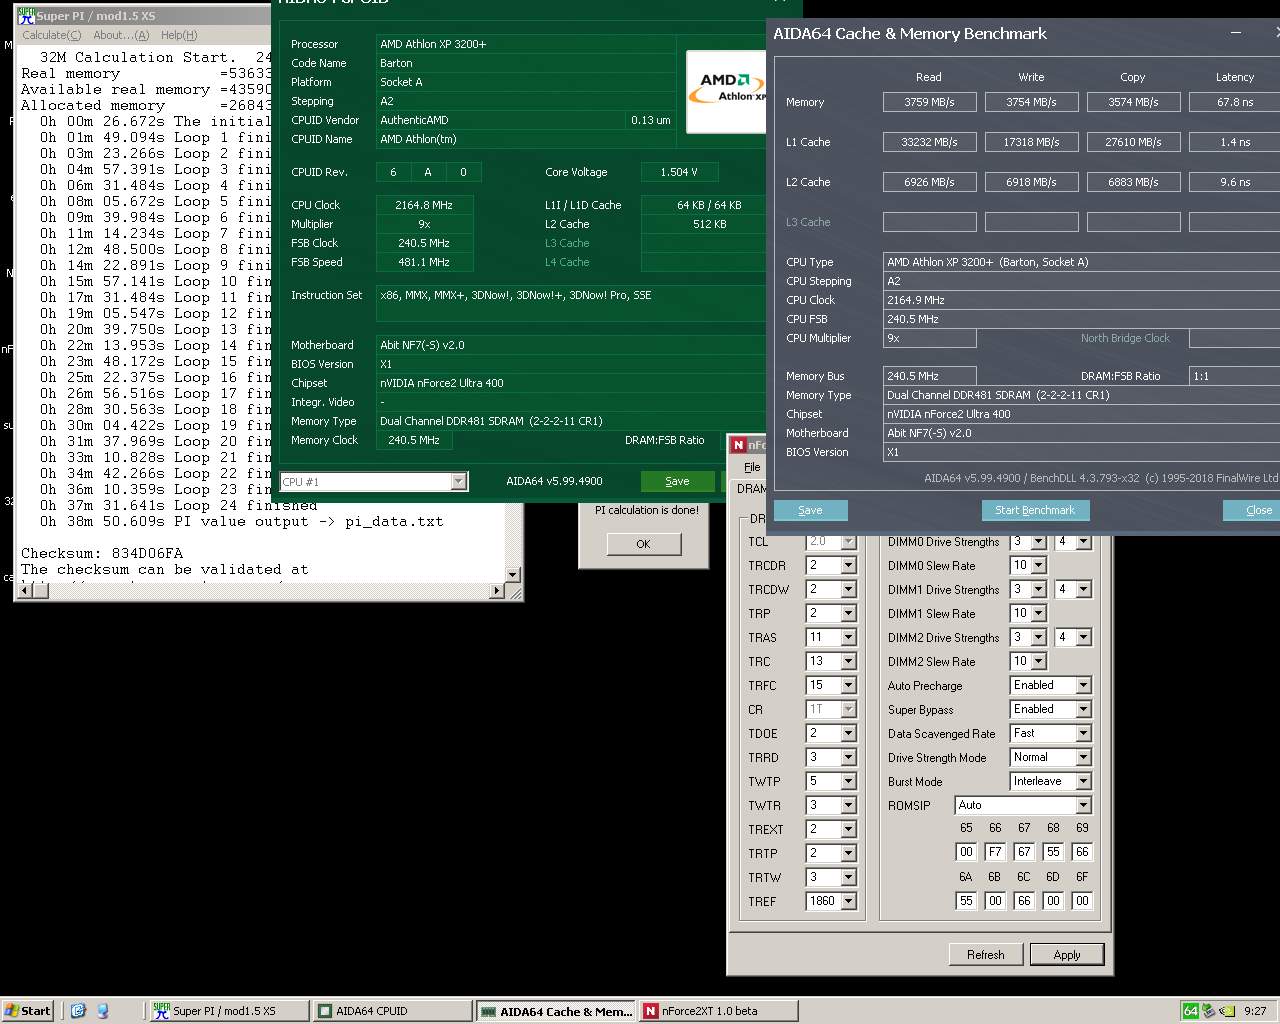Launch Internet Explorer from quick launch
Screen dimensions: 1280x1024
point(79,1011)
